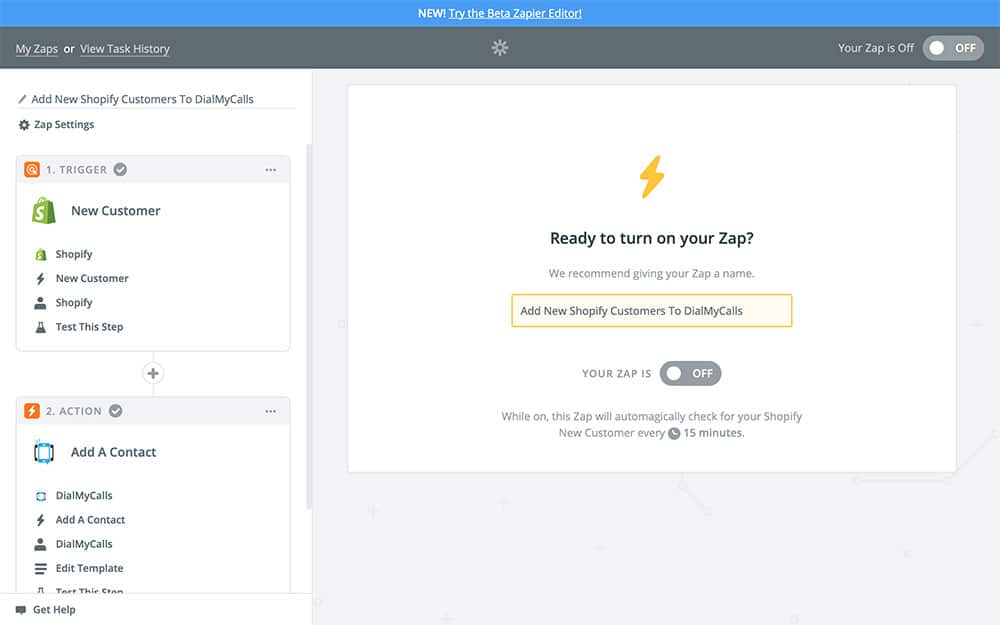Open the trigger step three-dot menu
The height and width of the screenshot is (625, 1000).
point(270,170)
